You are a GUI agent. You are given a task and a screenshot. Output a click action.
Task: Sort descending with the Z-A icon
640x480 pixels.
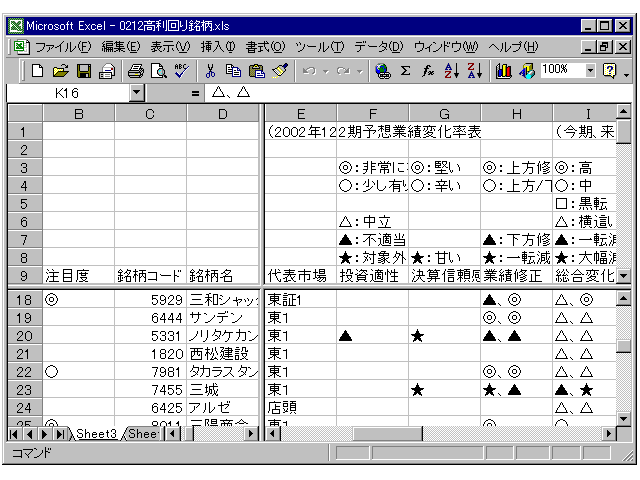[x=474, y=71]
